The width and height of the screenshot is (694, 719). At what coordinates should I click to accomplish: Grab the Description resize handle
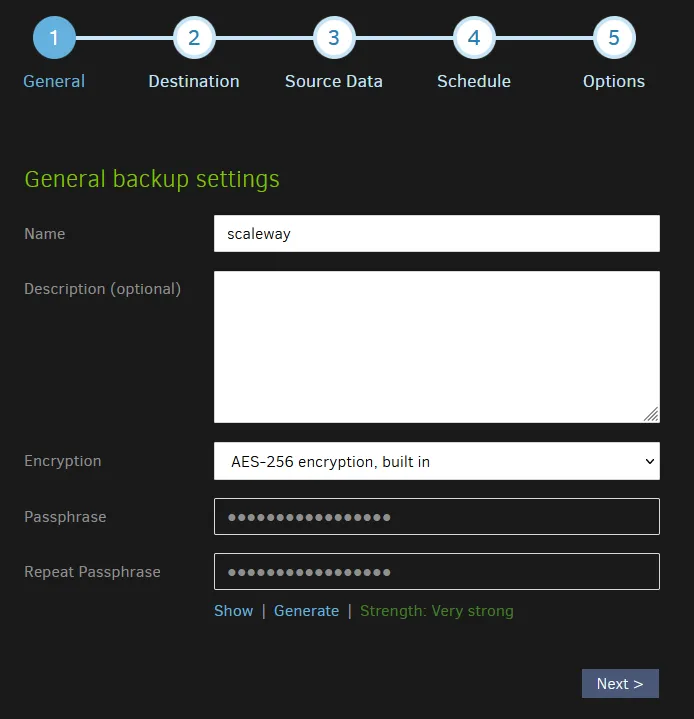[x=651, y=414]
